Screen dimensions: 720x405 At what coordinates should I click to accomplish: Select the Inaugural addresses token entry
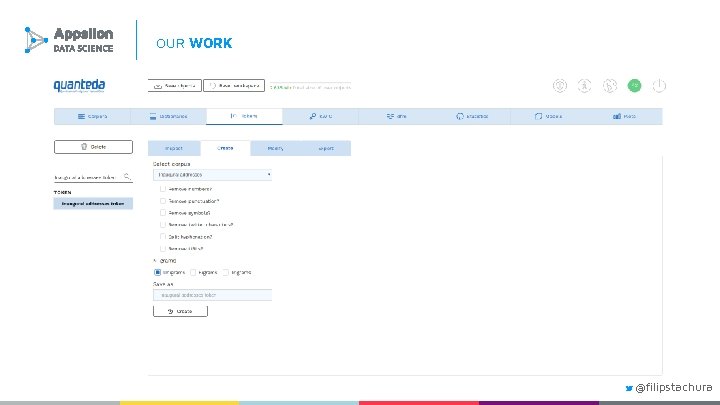(x=93, y=203)
